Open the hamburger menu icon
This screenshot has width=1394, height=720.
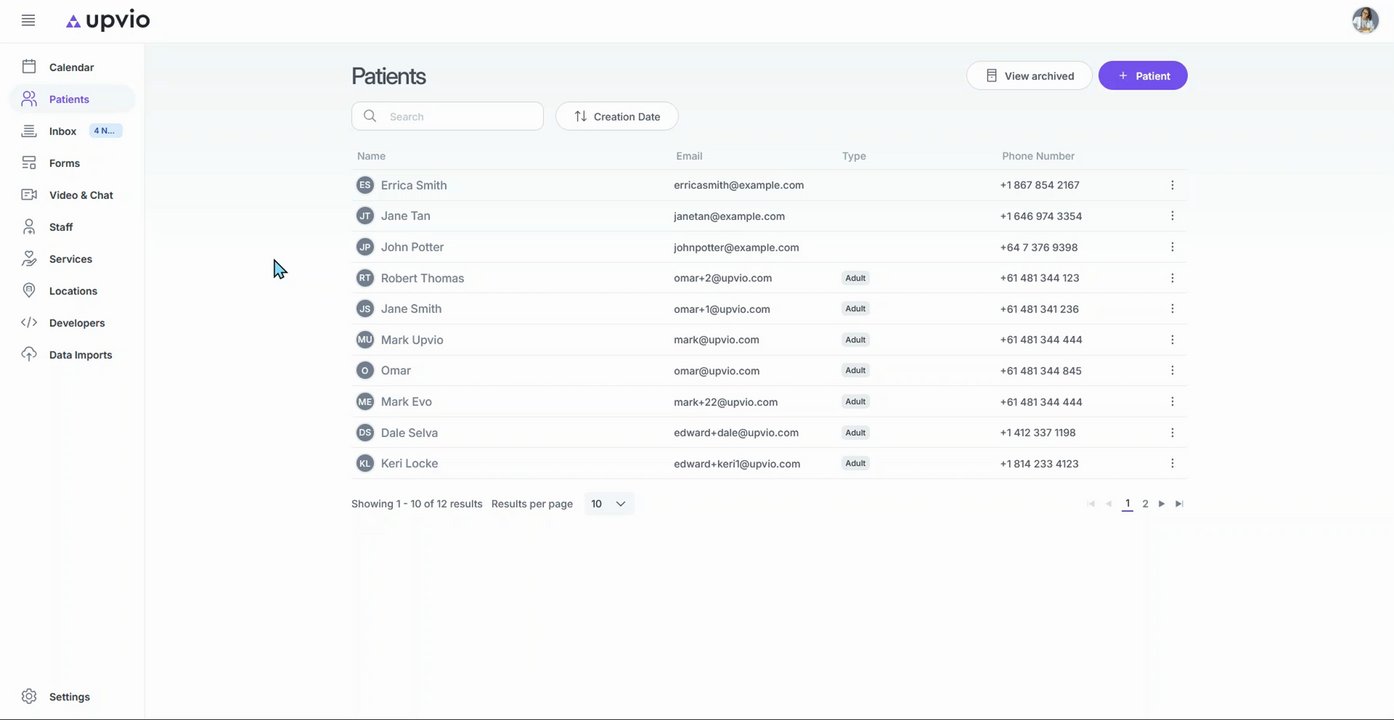[28, 20]
